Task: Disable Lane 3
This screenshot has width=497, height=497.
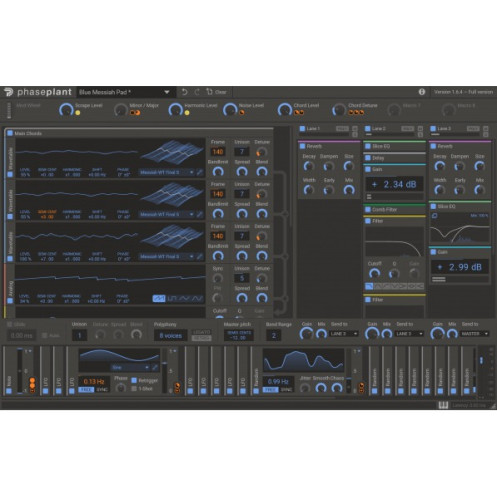Action: click(433, 128)
